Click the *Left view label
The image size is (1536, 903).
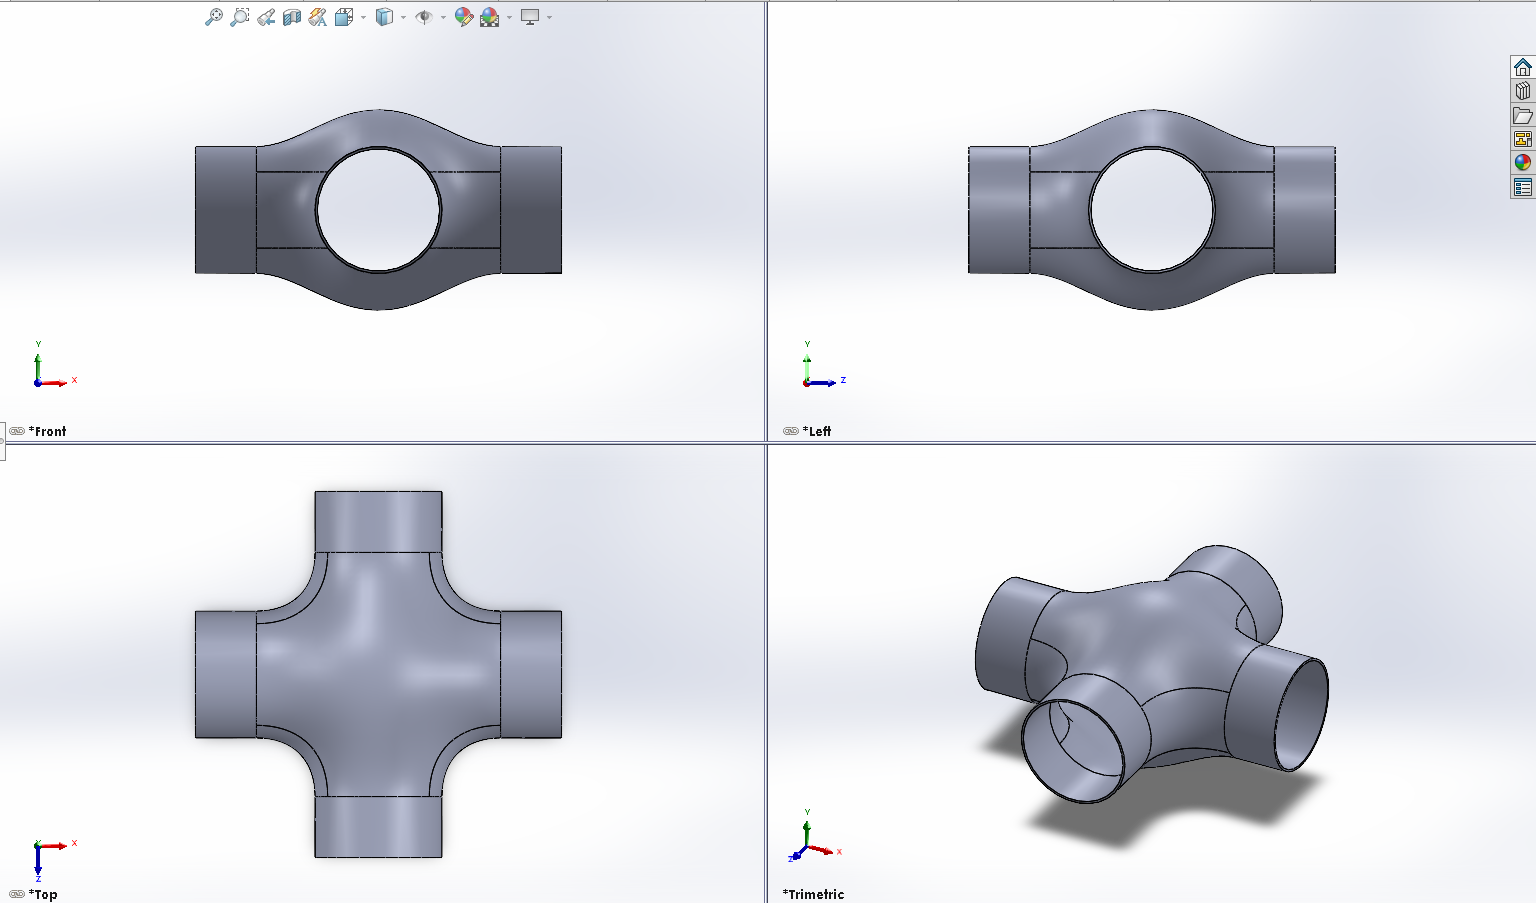[817, 431]
